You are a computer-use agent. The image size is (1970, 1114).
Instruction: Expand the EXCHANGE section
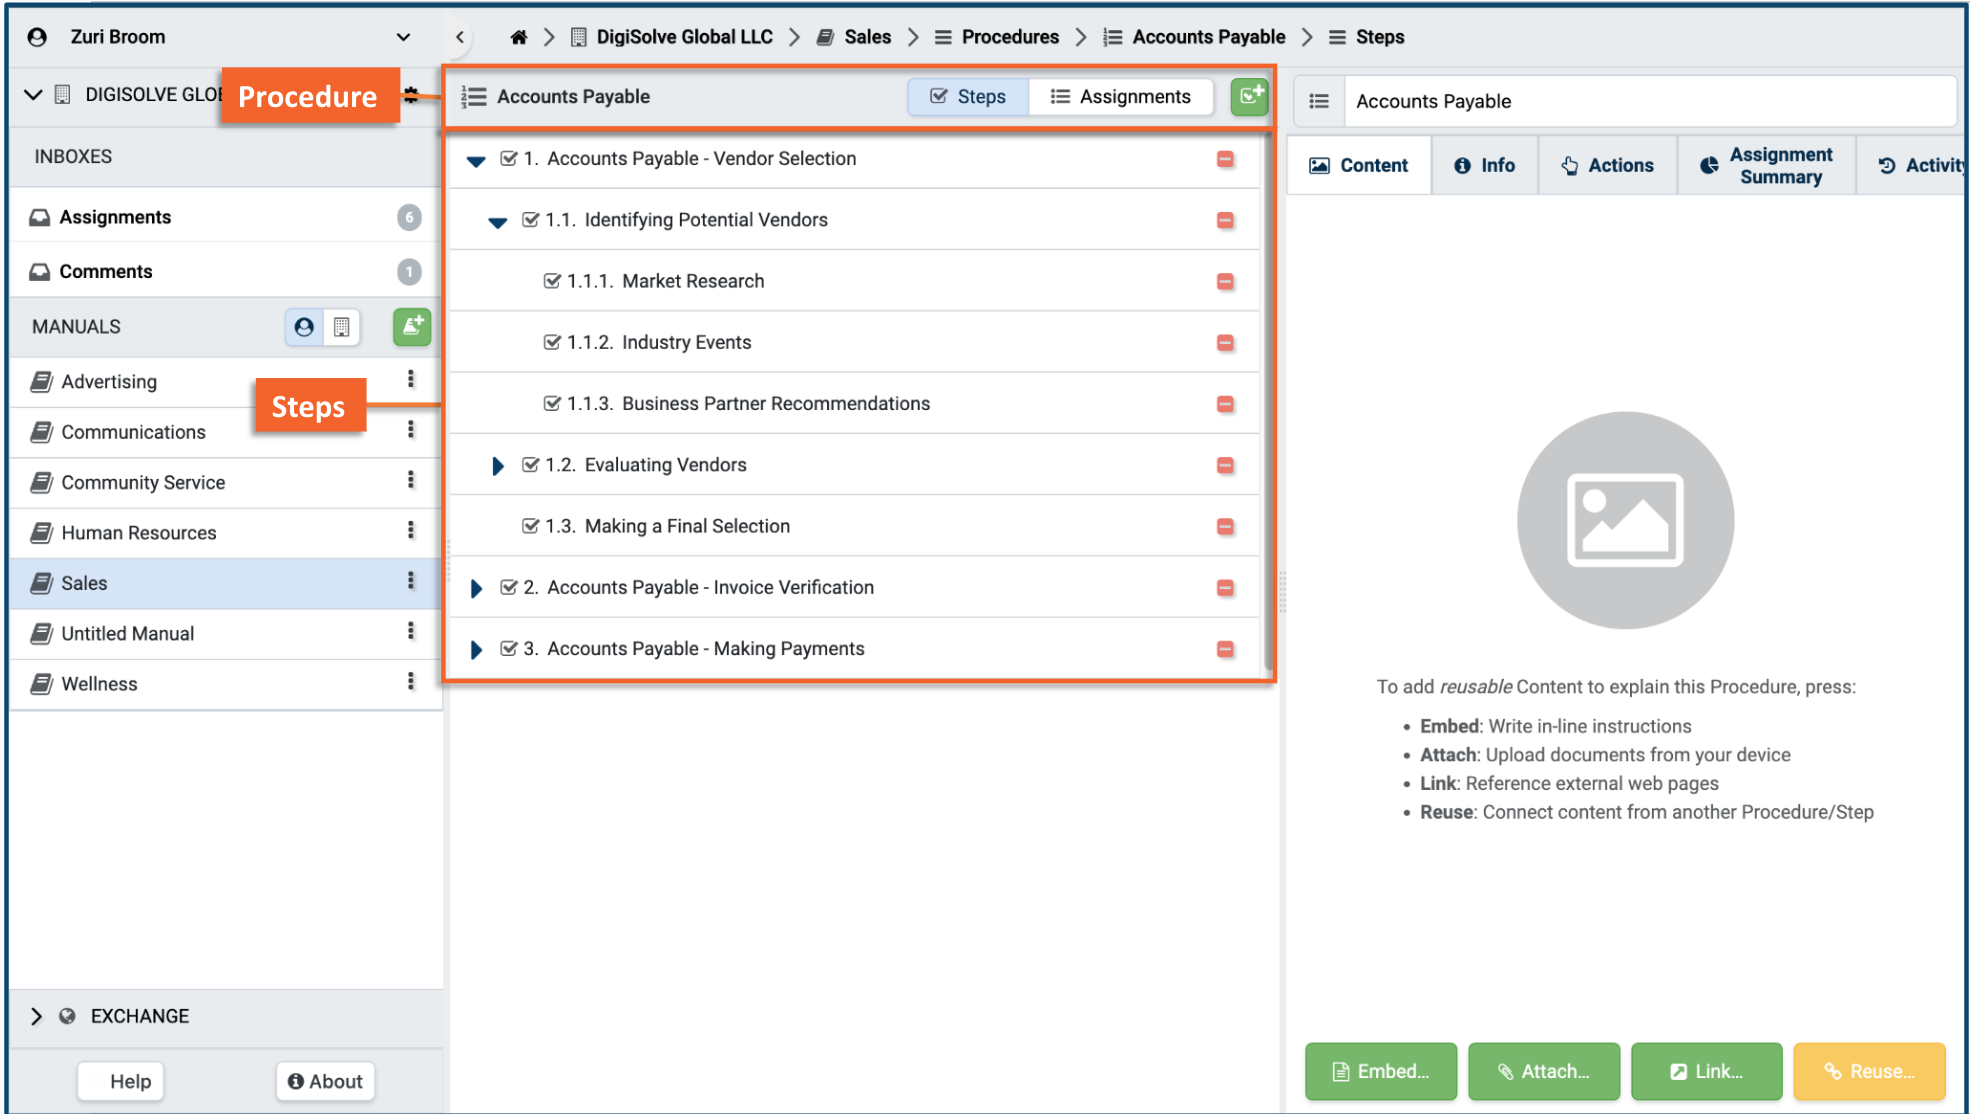click(36, 1016)
